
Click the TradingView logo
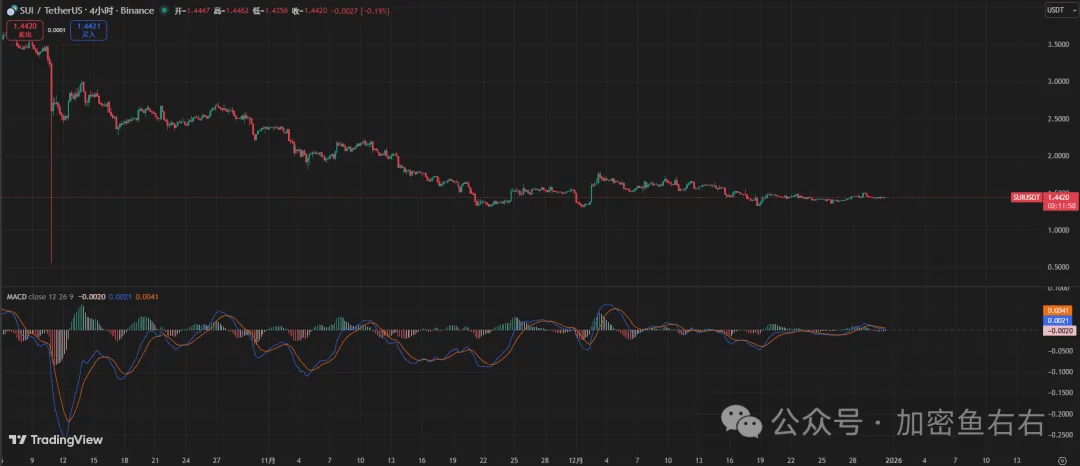[55, 439]
